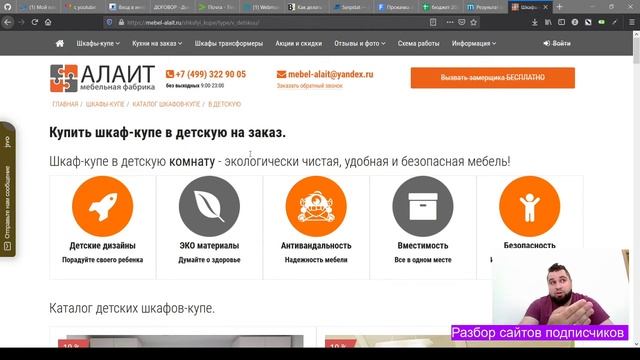Viewport: 640px width, 360px height.
Task: Open the Отправьте нам сообщение side widget
Action: click(x=8, y=189)
